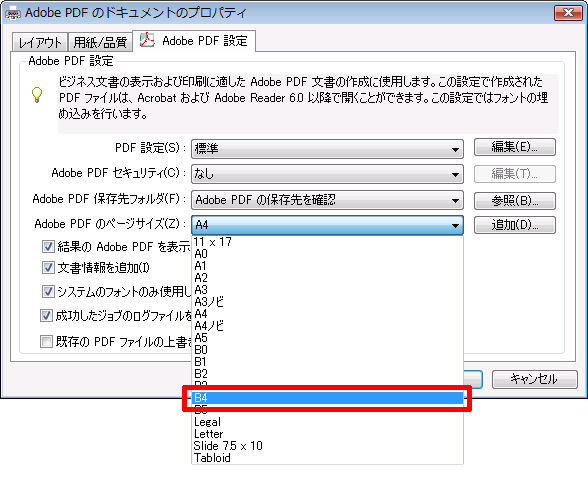Screen dimensions: 588x480
Task: Toggle システムのフォントのみ使用 checkbox
Action: pos(48,291)
